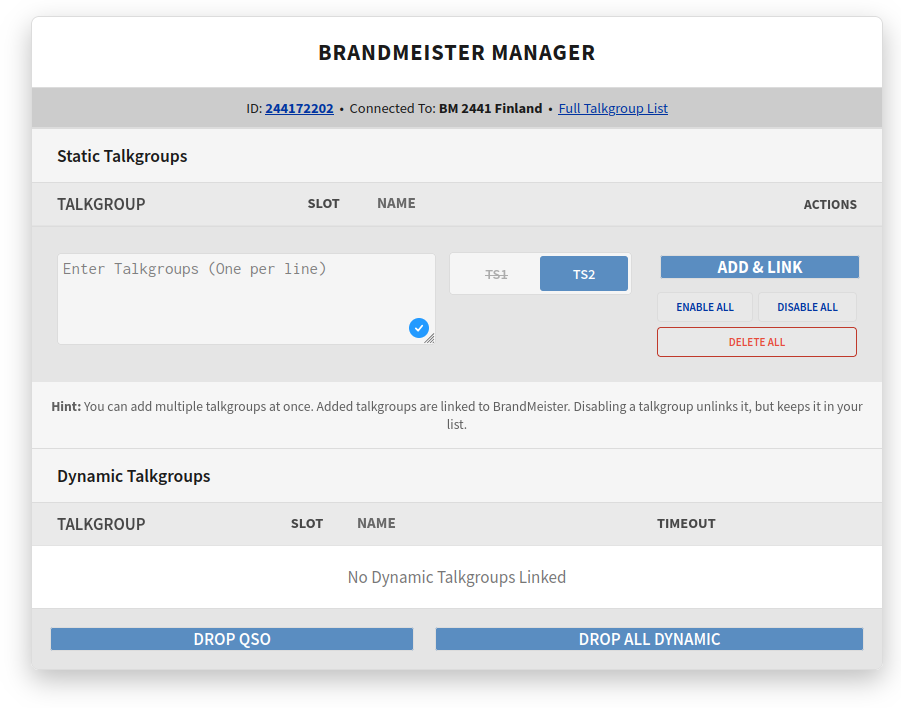Click the TALKGROUP column header

101,204
